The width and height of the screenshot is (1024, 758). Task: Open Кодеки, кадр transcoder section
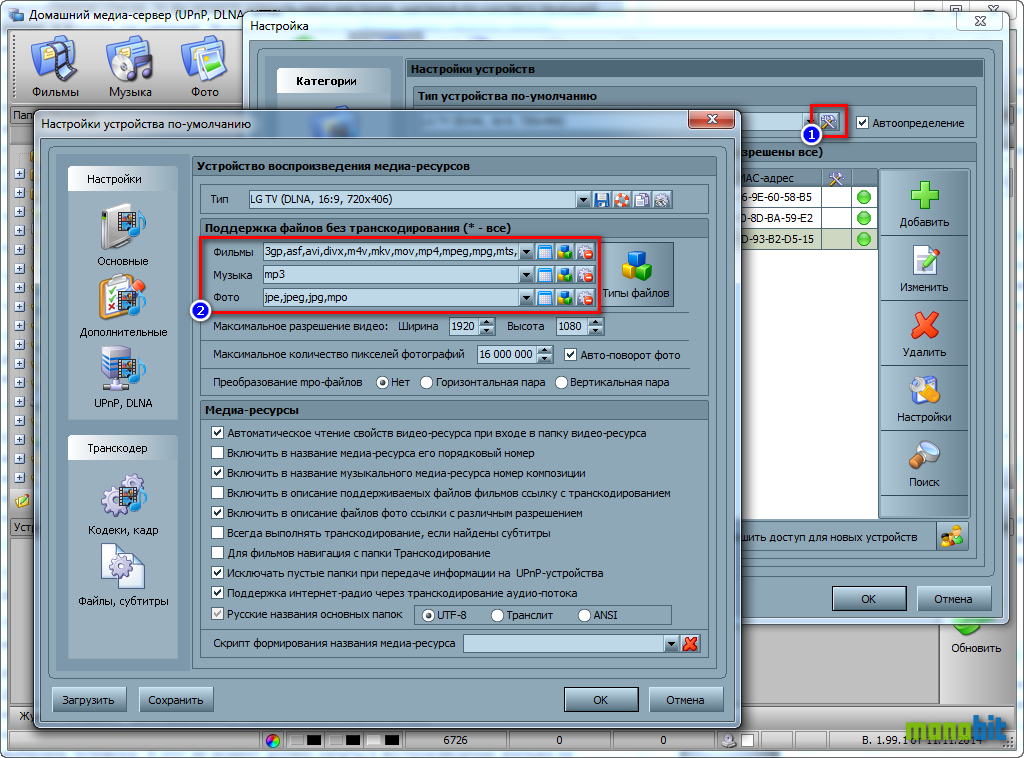tap(123, 504)
